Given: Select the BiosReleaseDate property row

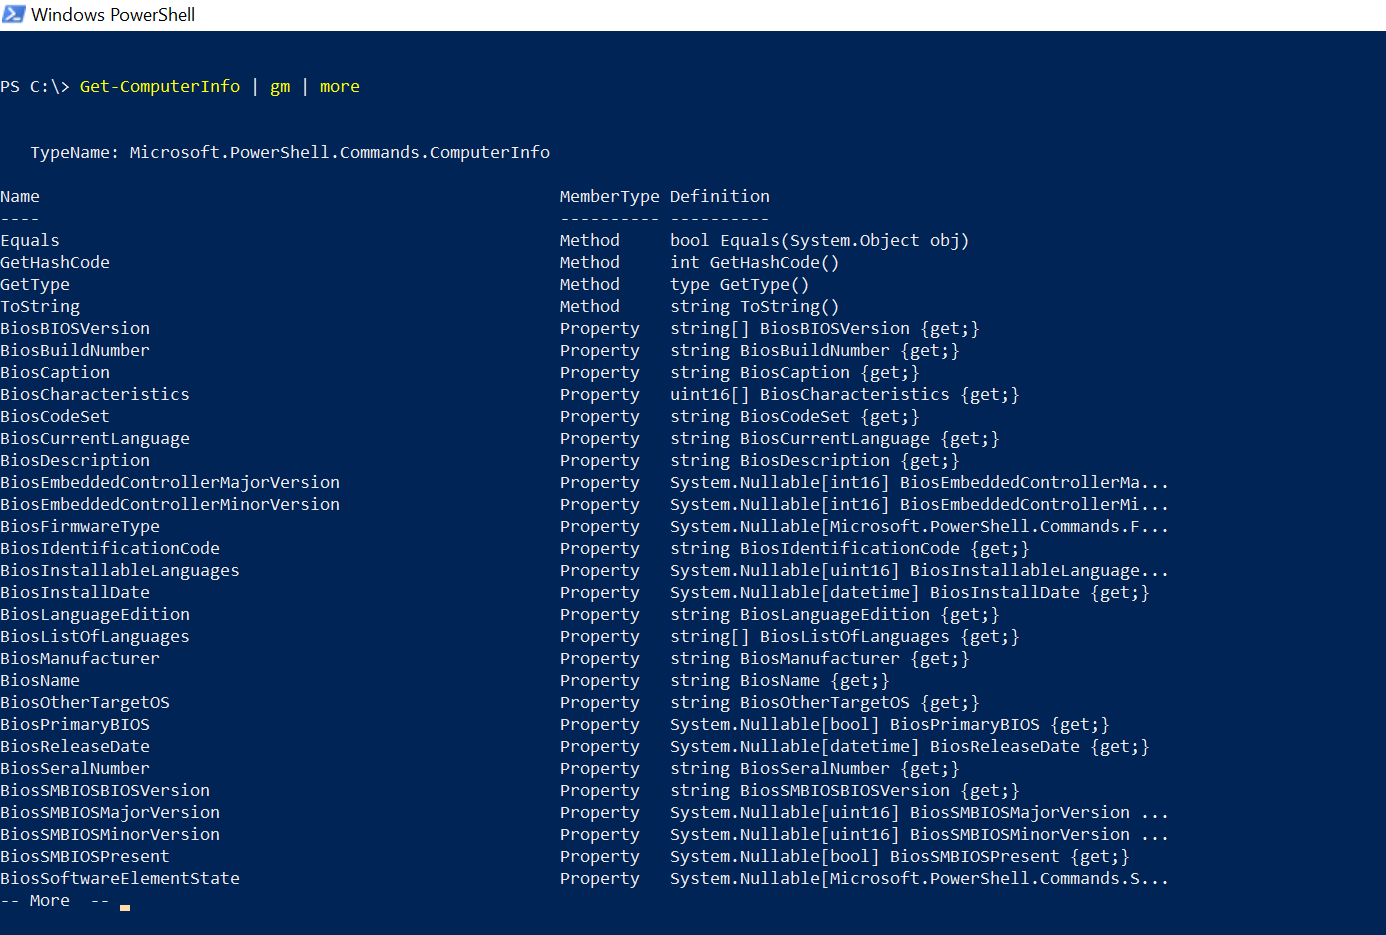Looking at the screenshot, I should click(x=75, y=746).
